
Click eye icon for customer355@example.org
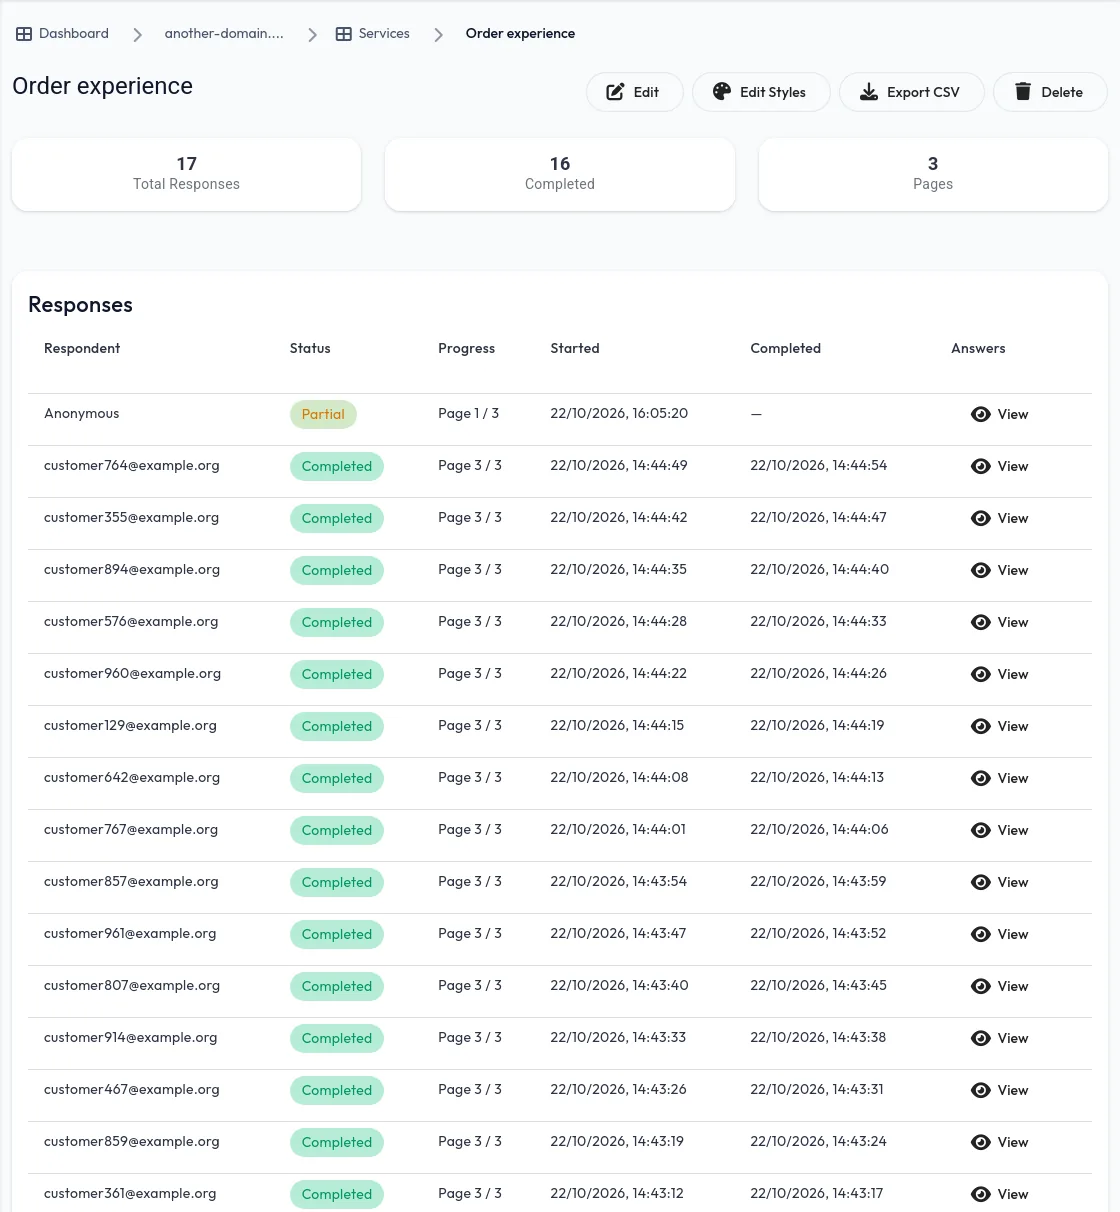point(981,518)
